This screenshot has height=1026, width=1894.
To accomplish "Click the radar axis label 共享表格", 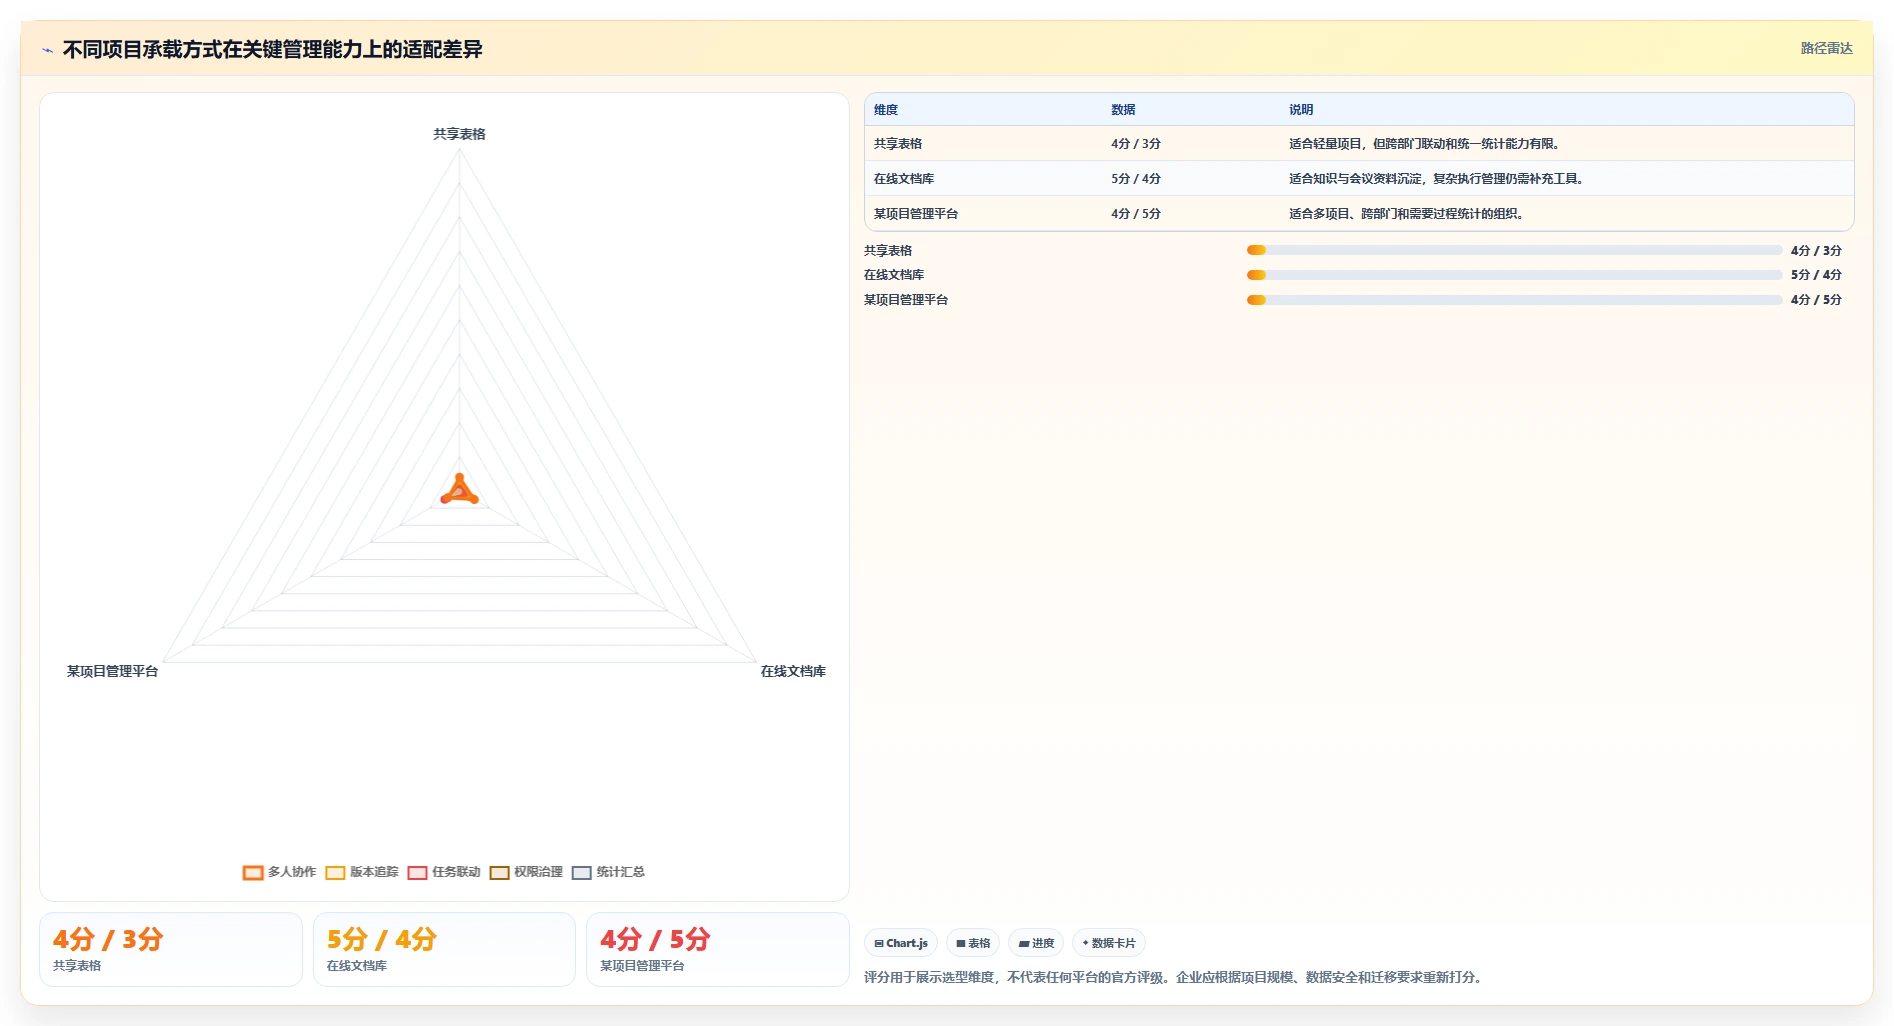I will pos(459,134).
